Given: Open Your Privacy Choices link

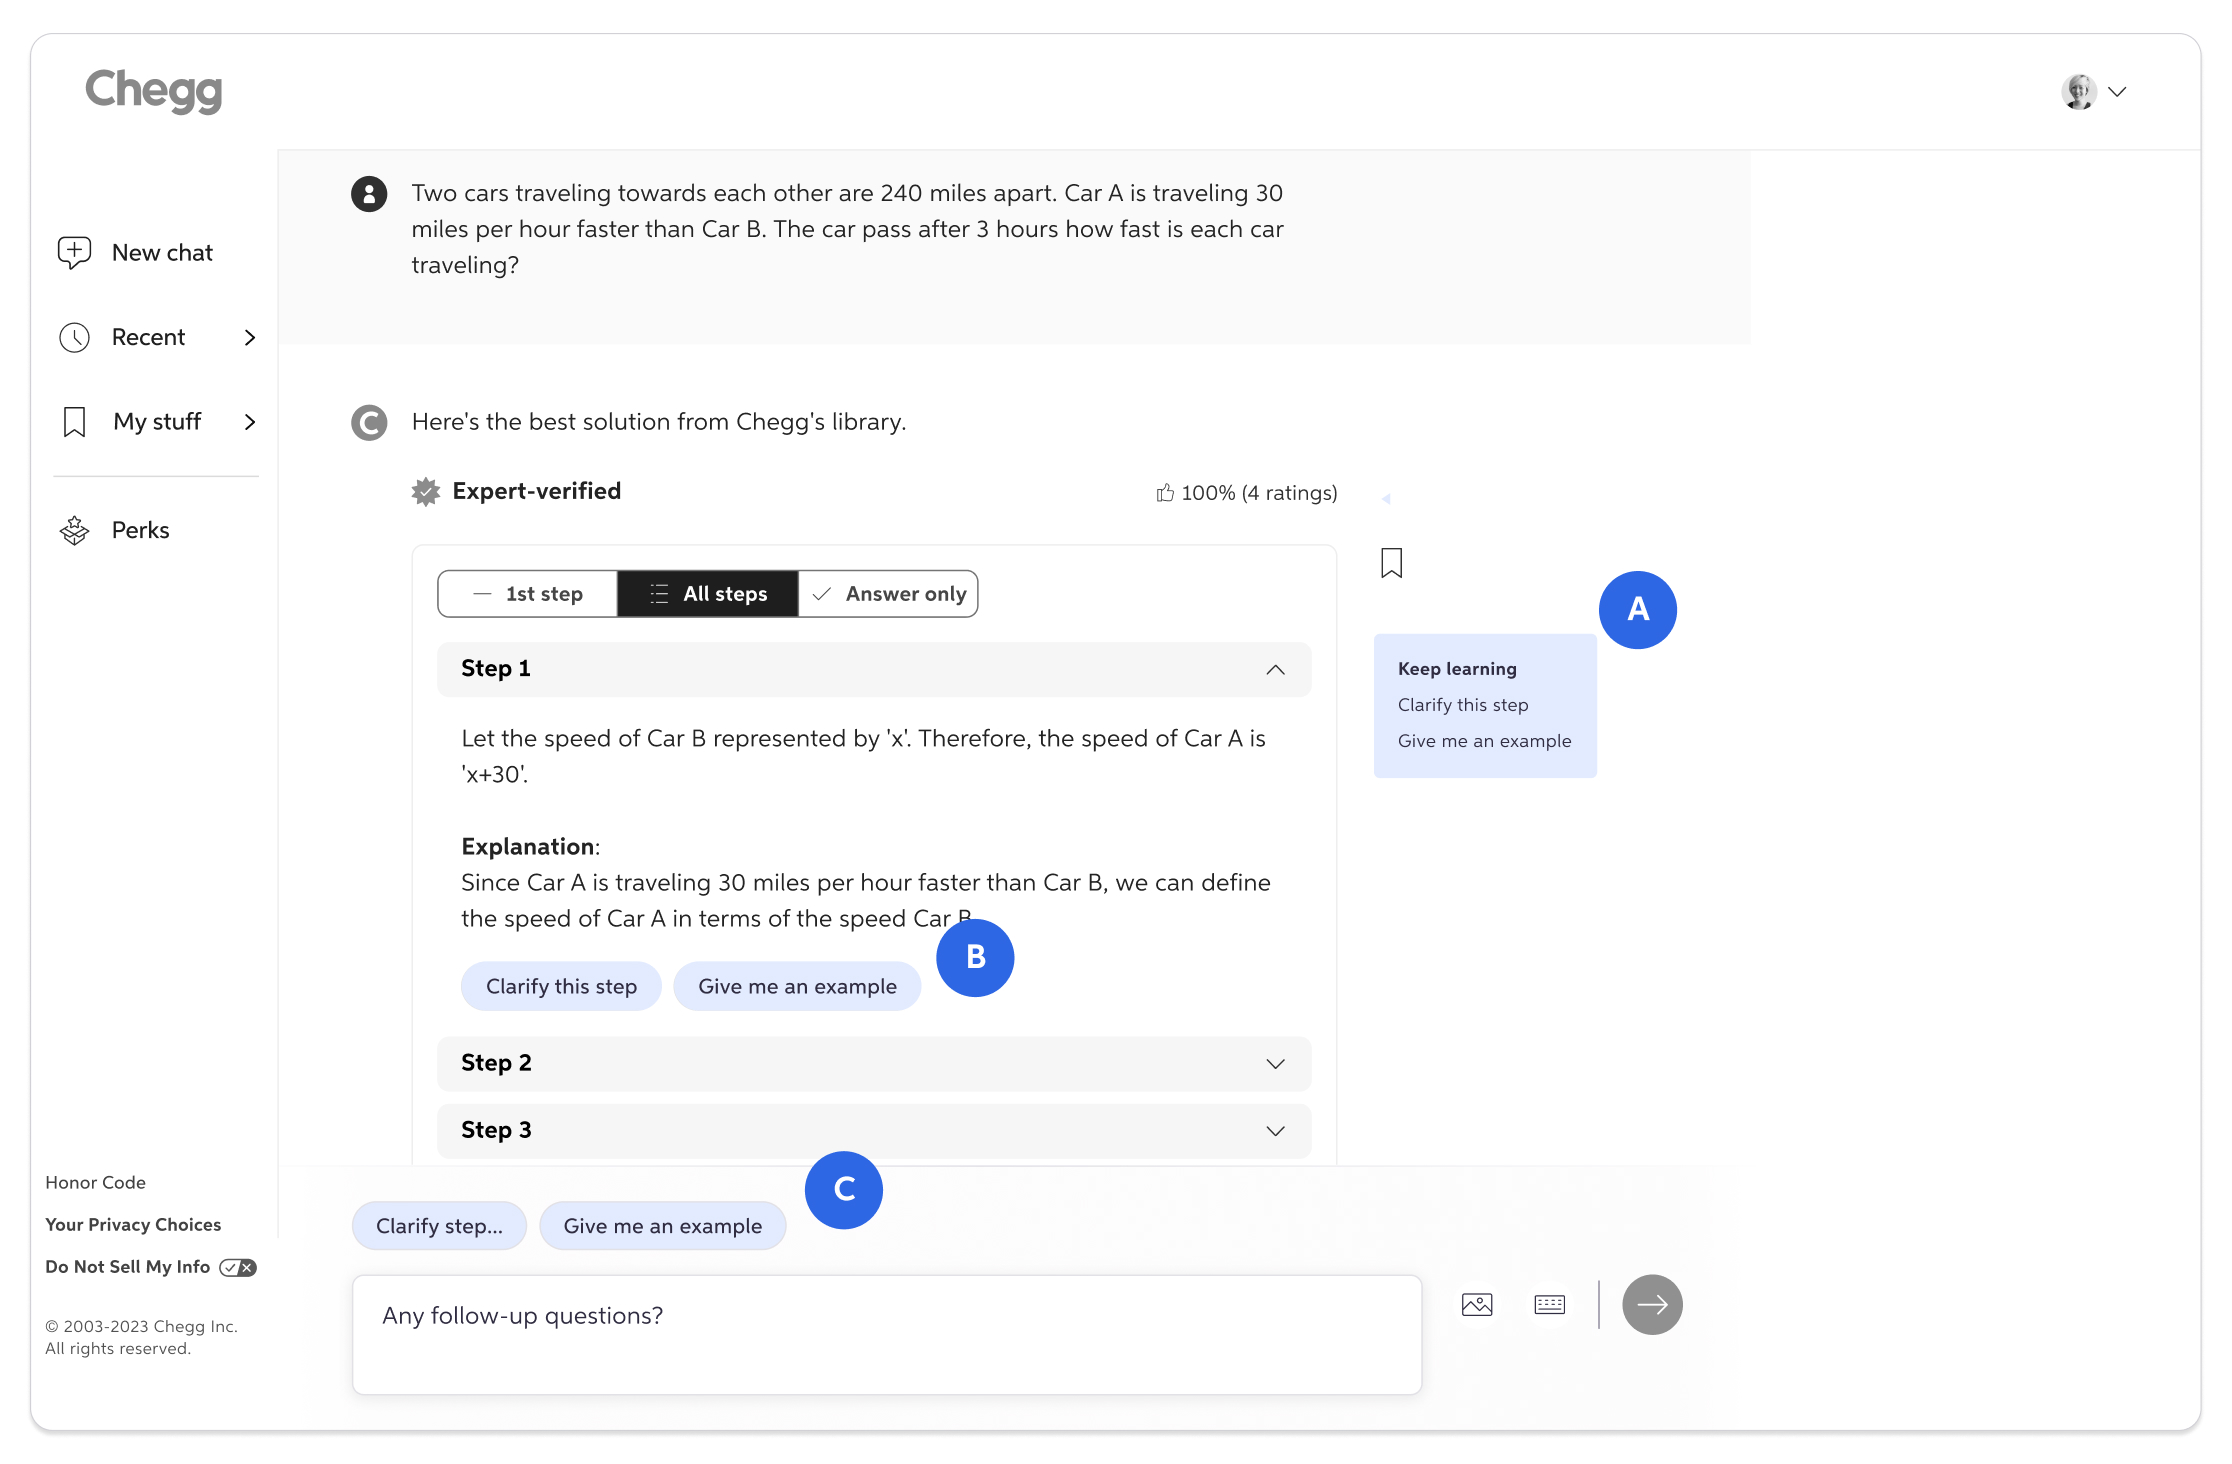Looking at the screenshot, I should click(x=133, y=1225).
